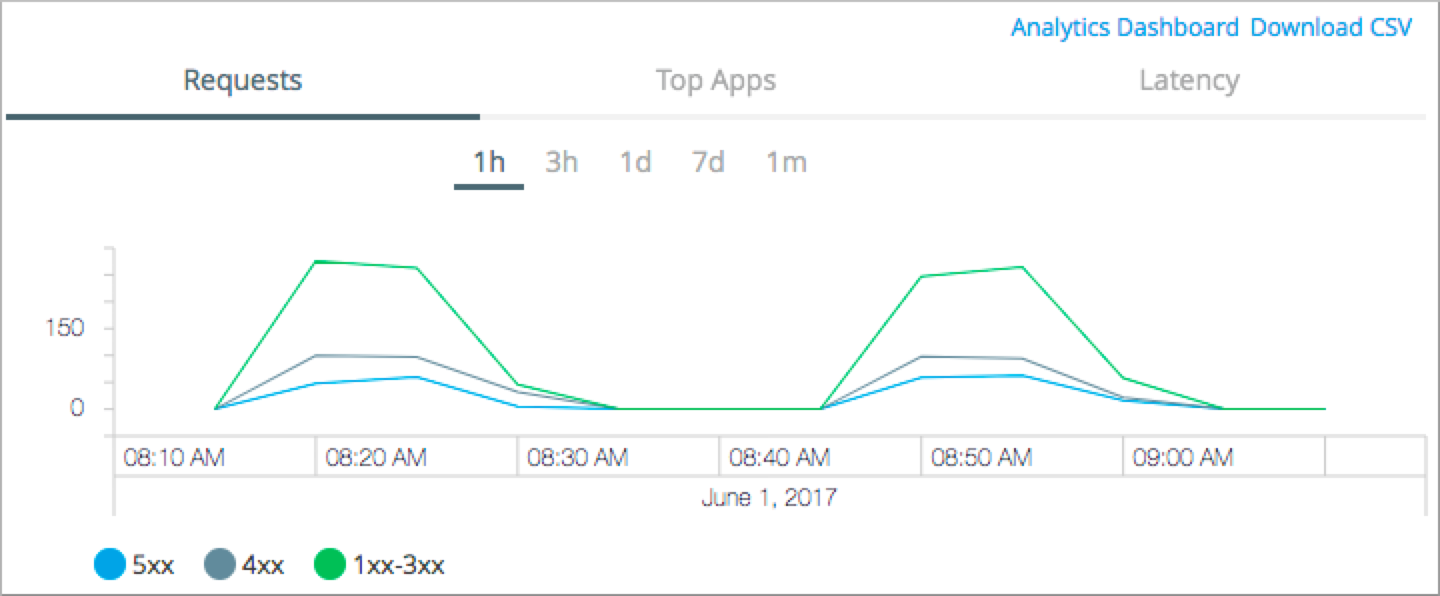Click the June 1, 2017 date label
The image size is (1440, 596).
click(x=767, y=497)
